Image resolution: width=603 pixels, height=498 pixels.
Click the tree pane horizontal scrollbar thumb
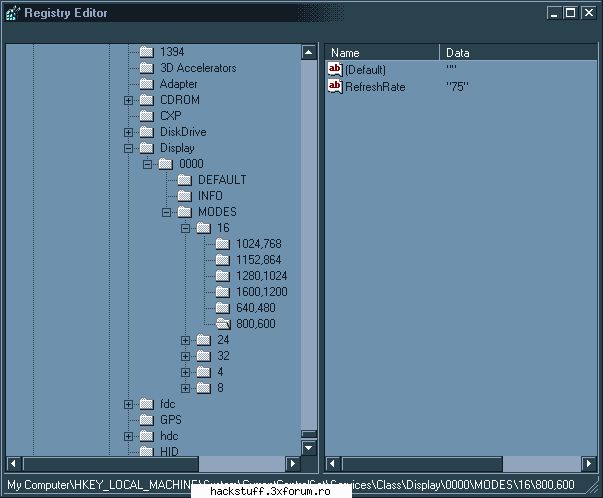[111, 464]
